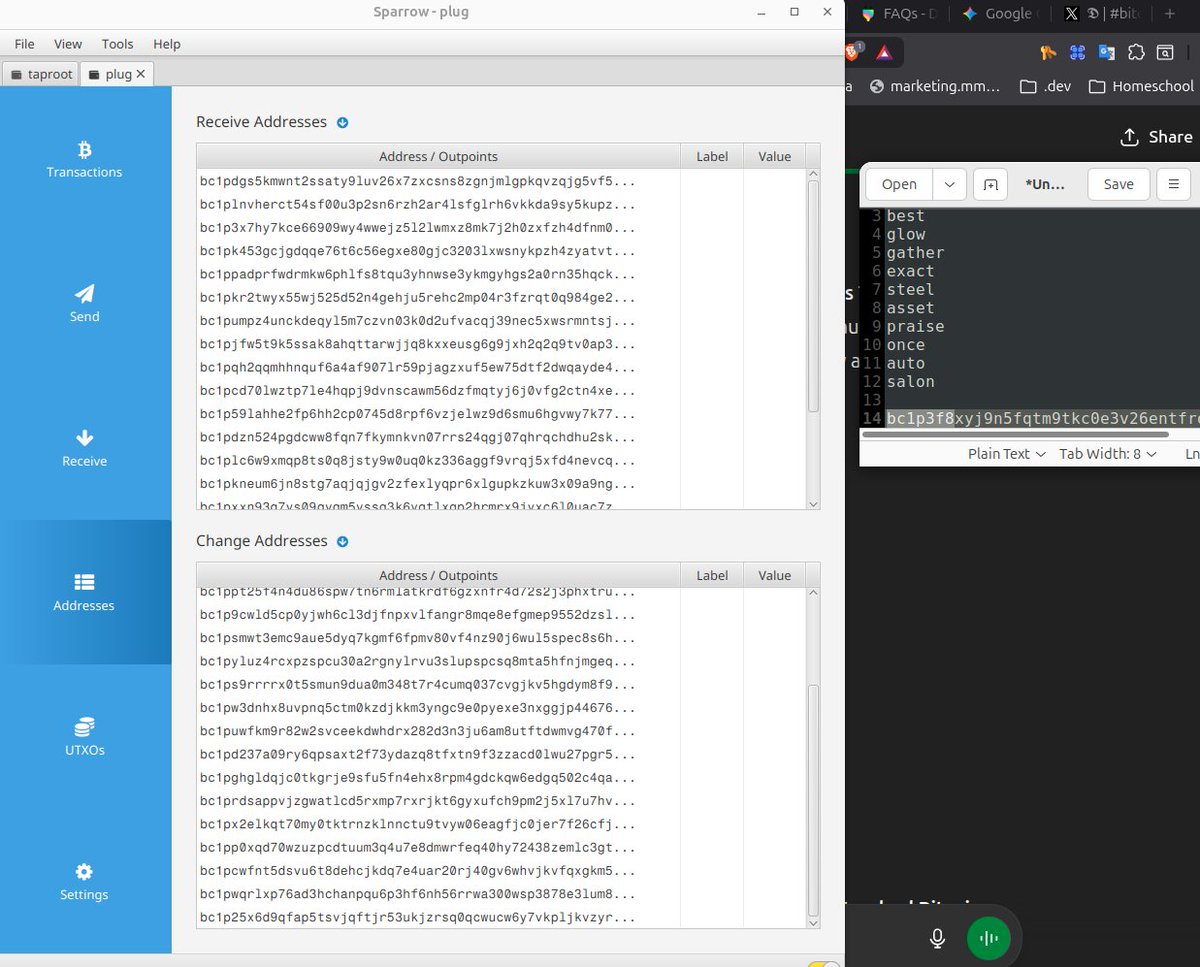Switch to the X #bitcoin browser tab

tap(1103, 14)
